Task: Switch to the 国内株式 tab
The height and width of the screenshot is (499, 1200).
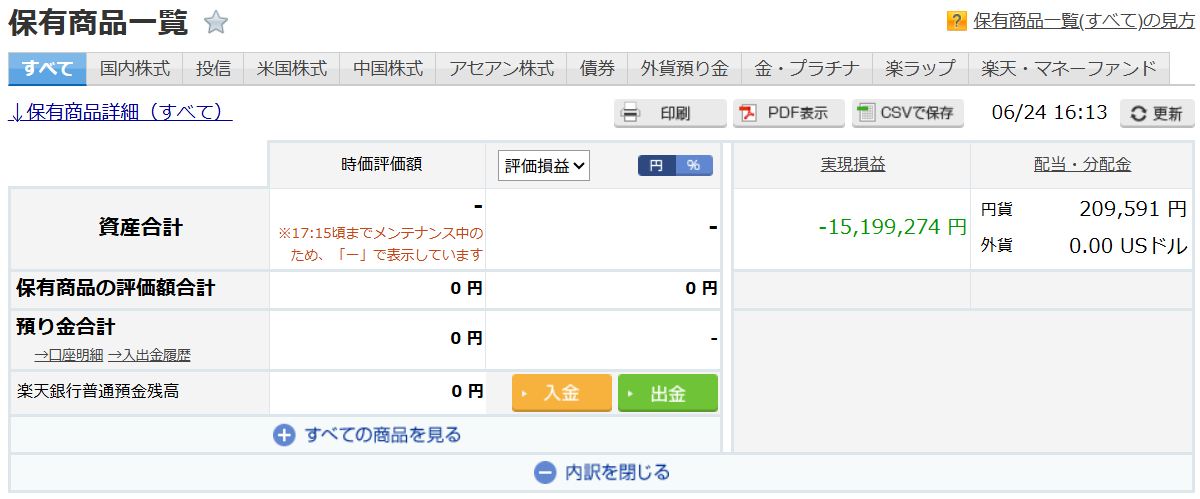Action: (x=135, y=69)
